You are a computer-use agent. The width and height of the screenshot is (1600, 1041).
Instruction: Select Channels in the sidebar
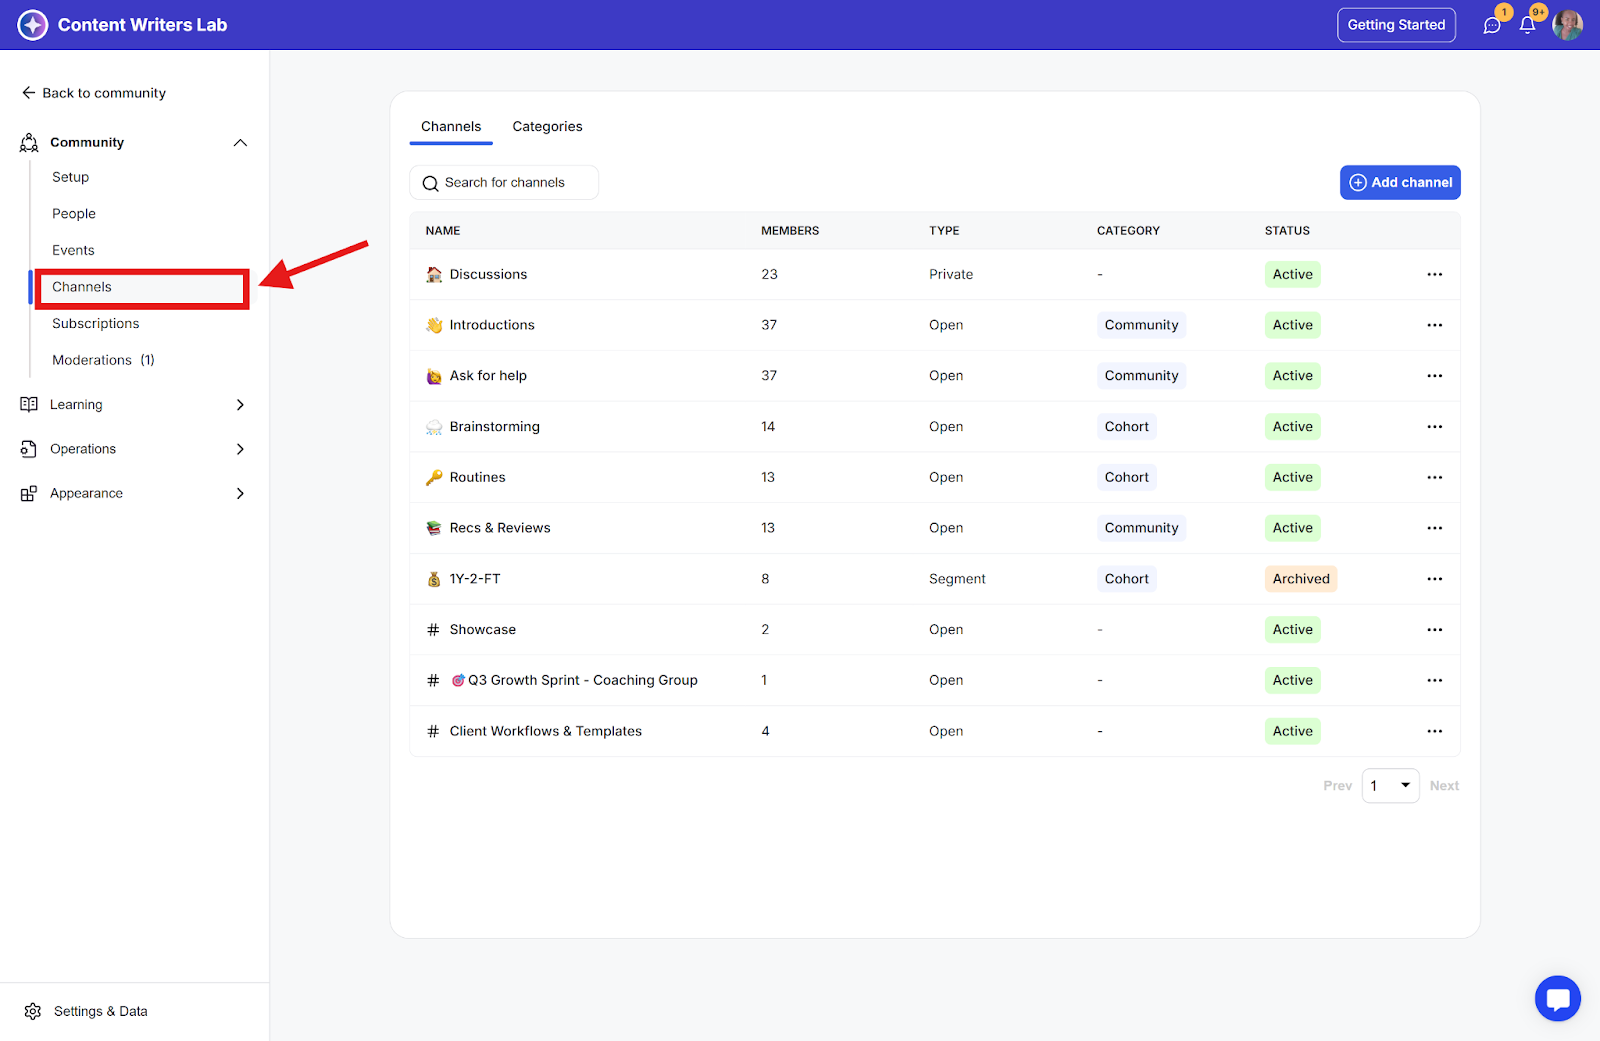click(x=142, y=287)
